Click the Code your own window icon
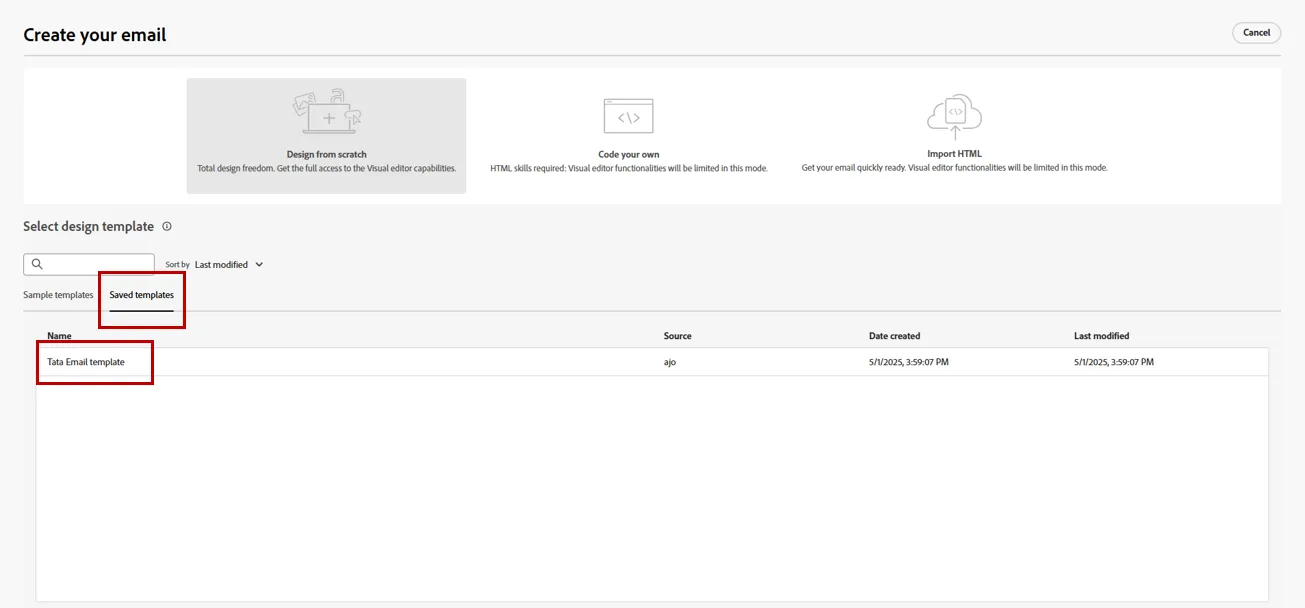 point(628,117)
